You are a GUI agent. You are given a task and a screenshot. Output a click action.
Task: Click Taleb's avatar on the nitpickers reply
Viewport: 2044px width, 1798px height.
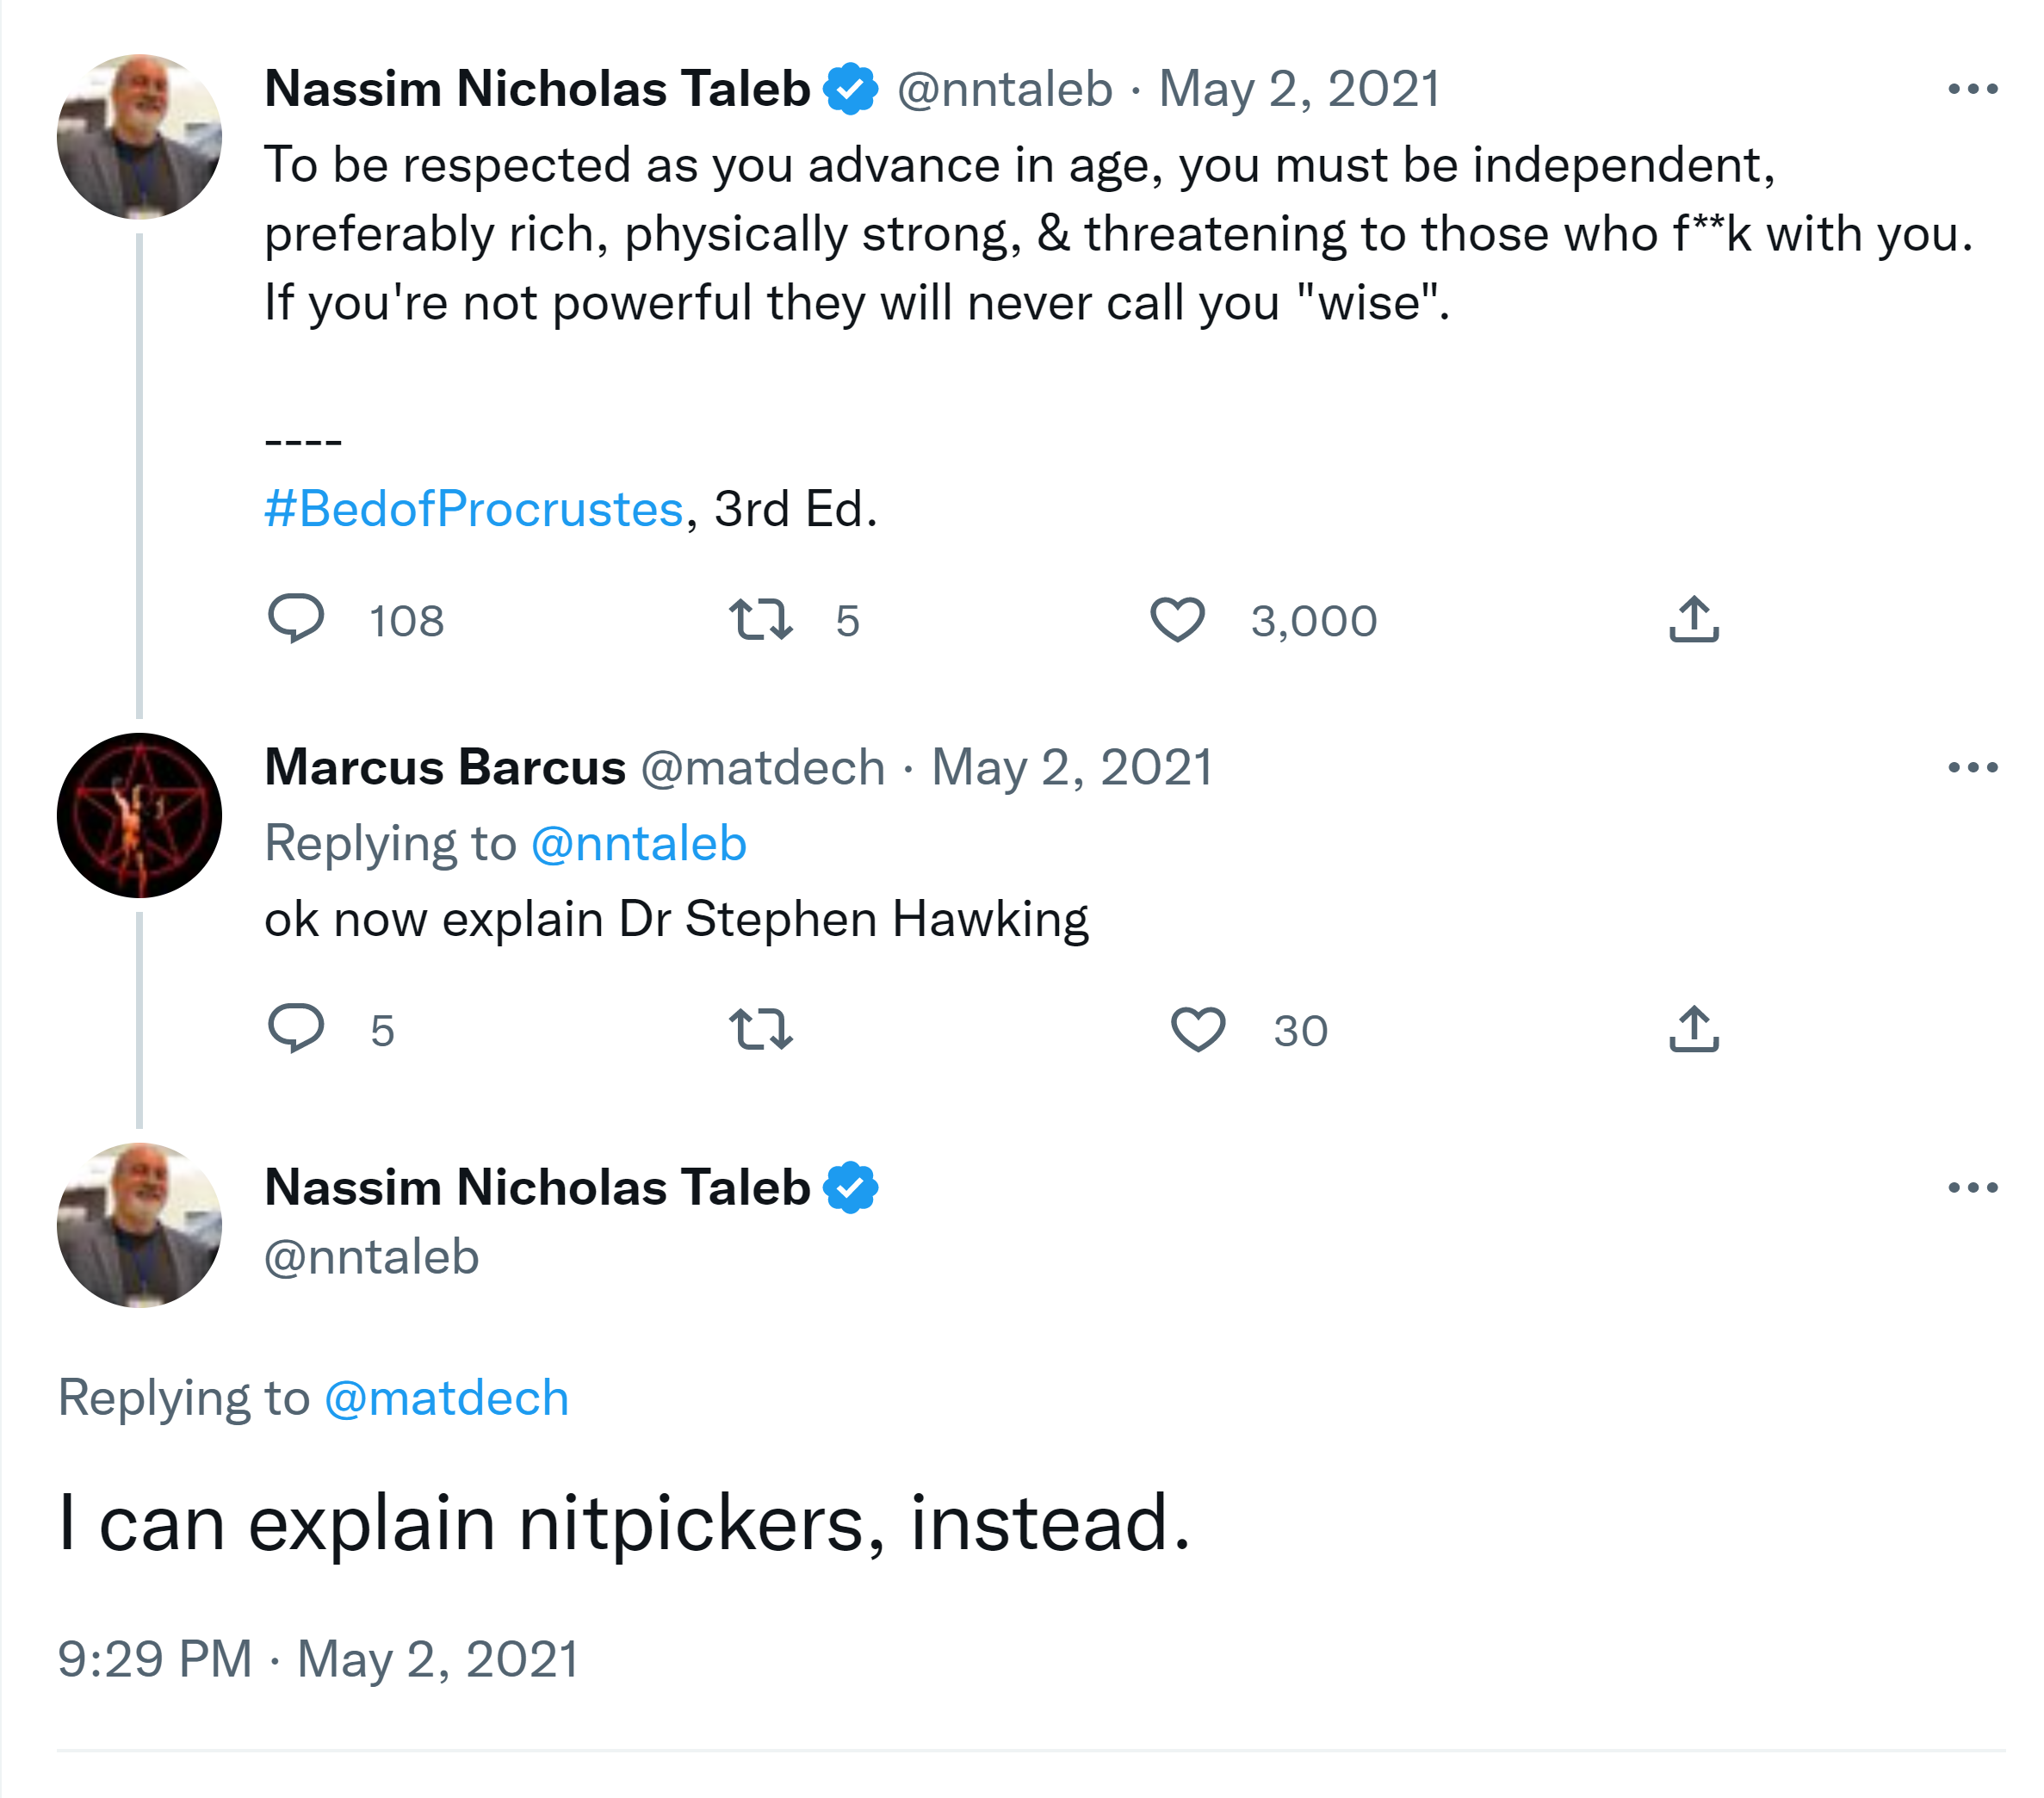140,1225
